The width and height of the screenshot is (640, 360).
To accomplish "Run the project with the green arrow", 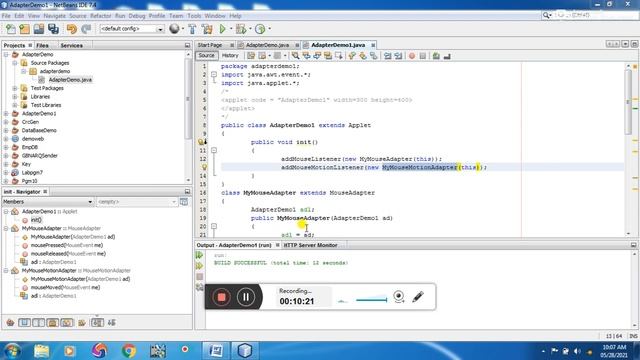I will click(x=222, y=29).
